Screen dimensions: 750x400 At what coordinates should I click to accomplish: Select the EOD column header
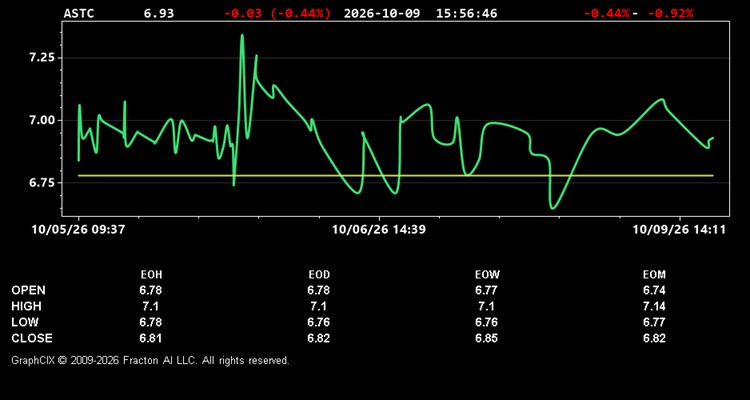tap(319, 275)
